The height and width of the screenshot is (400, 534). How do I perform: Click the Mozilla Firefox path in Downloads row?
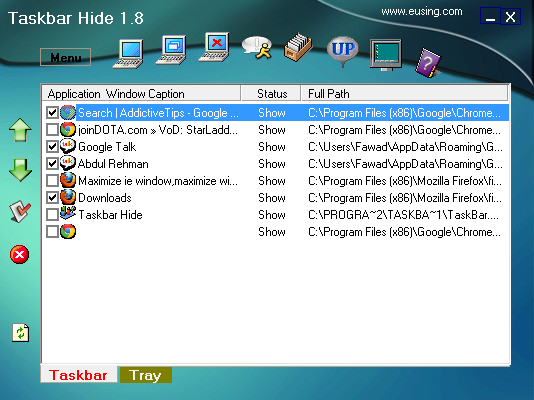pyautogui.click(x=405, y=198)
